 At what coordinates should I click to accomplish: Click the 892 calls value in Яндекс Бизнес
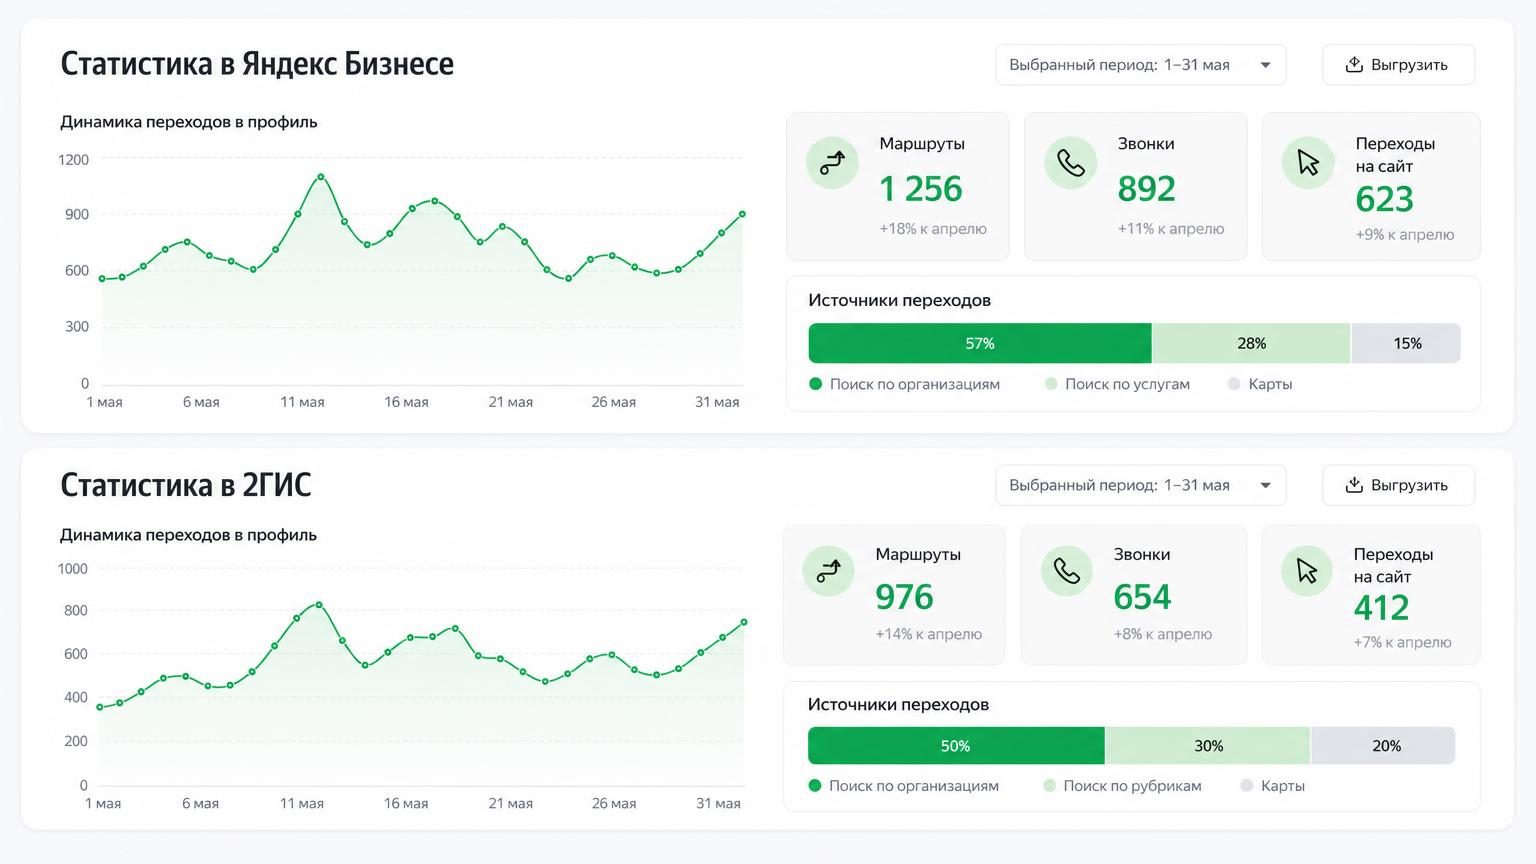[x=1146, y=189]
